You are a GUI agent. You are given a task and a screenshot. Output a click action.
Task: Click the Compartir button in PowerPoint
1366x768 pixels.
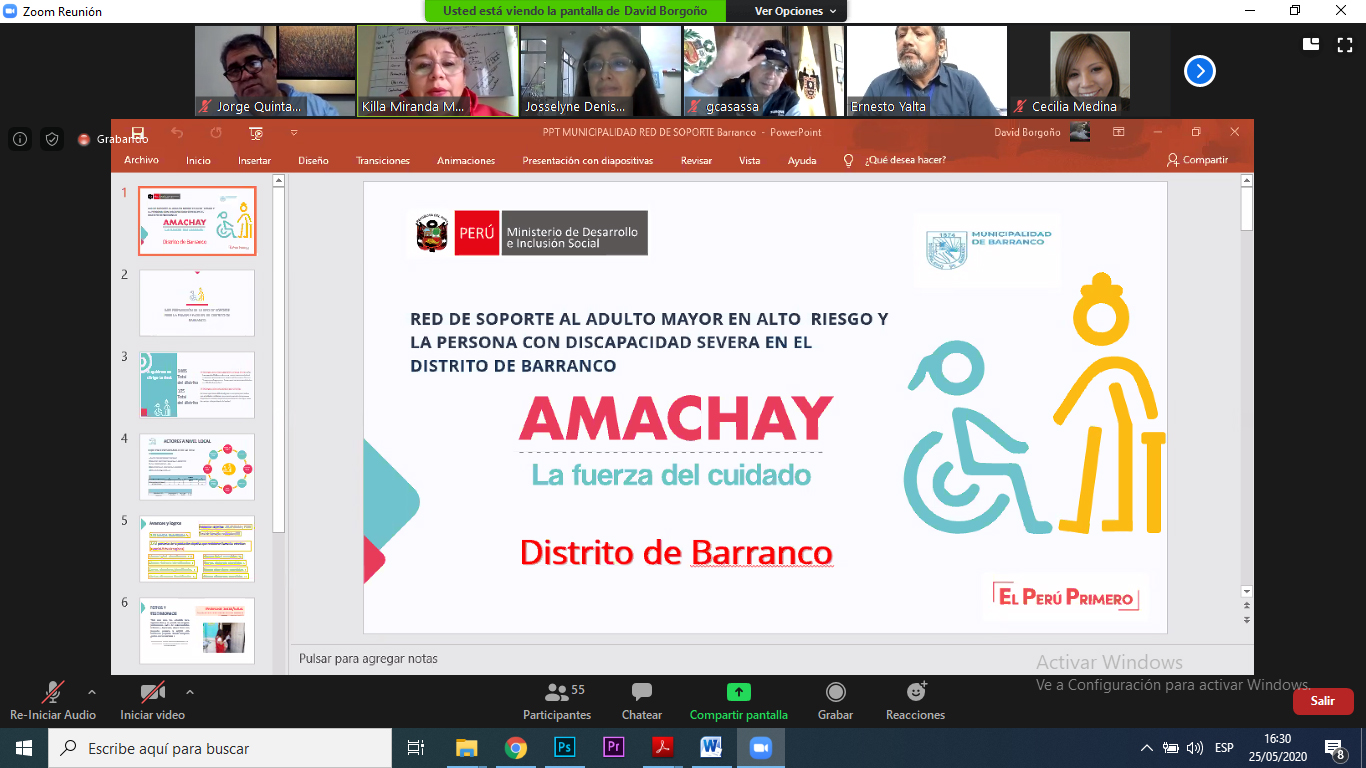coord(1198,160)
